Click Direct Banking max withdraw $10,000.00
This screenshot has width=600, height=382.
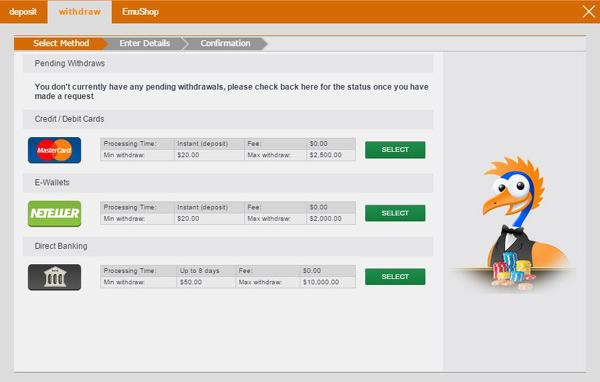pyautogui.click(x=321, y=282)
